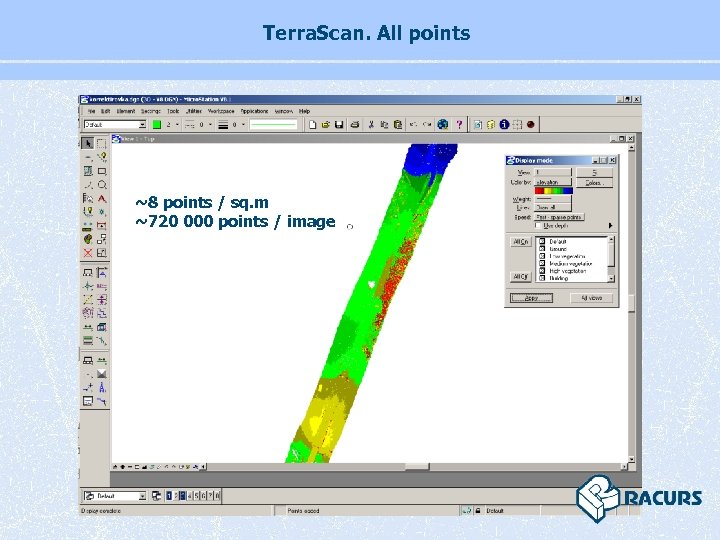This screenshot has width=720, height=540.
Task: Click the class list scrollbar down arrow
Action: click(611, 278)
